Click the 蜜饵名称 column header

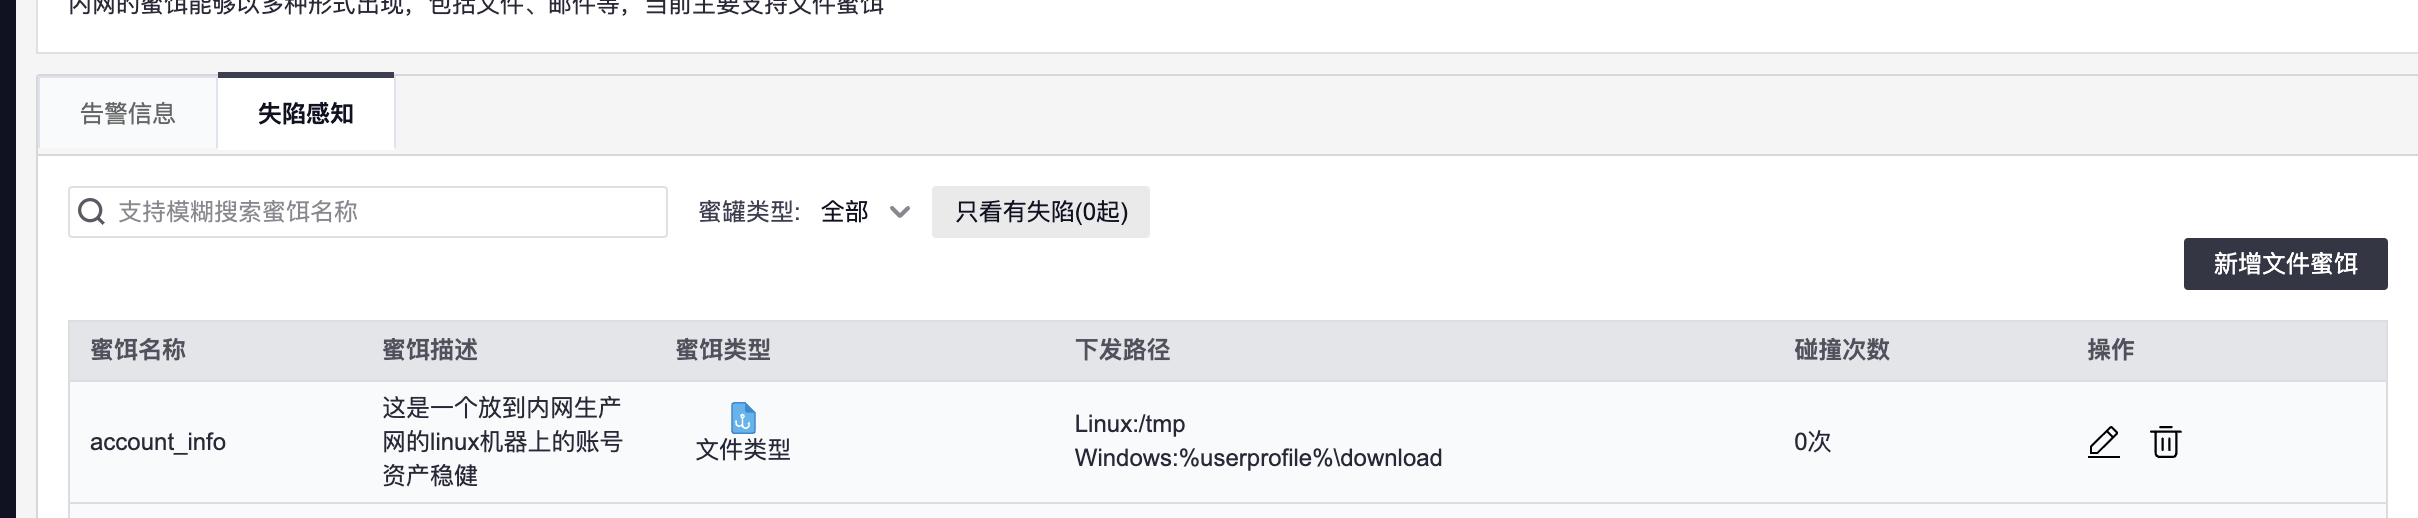138,350
